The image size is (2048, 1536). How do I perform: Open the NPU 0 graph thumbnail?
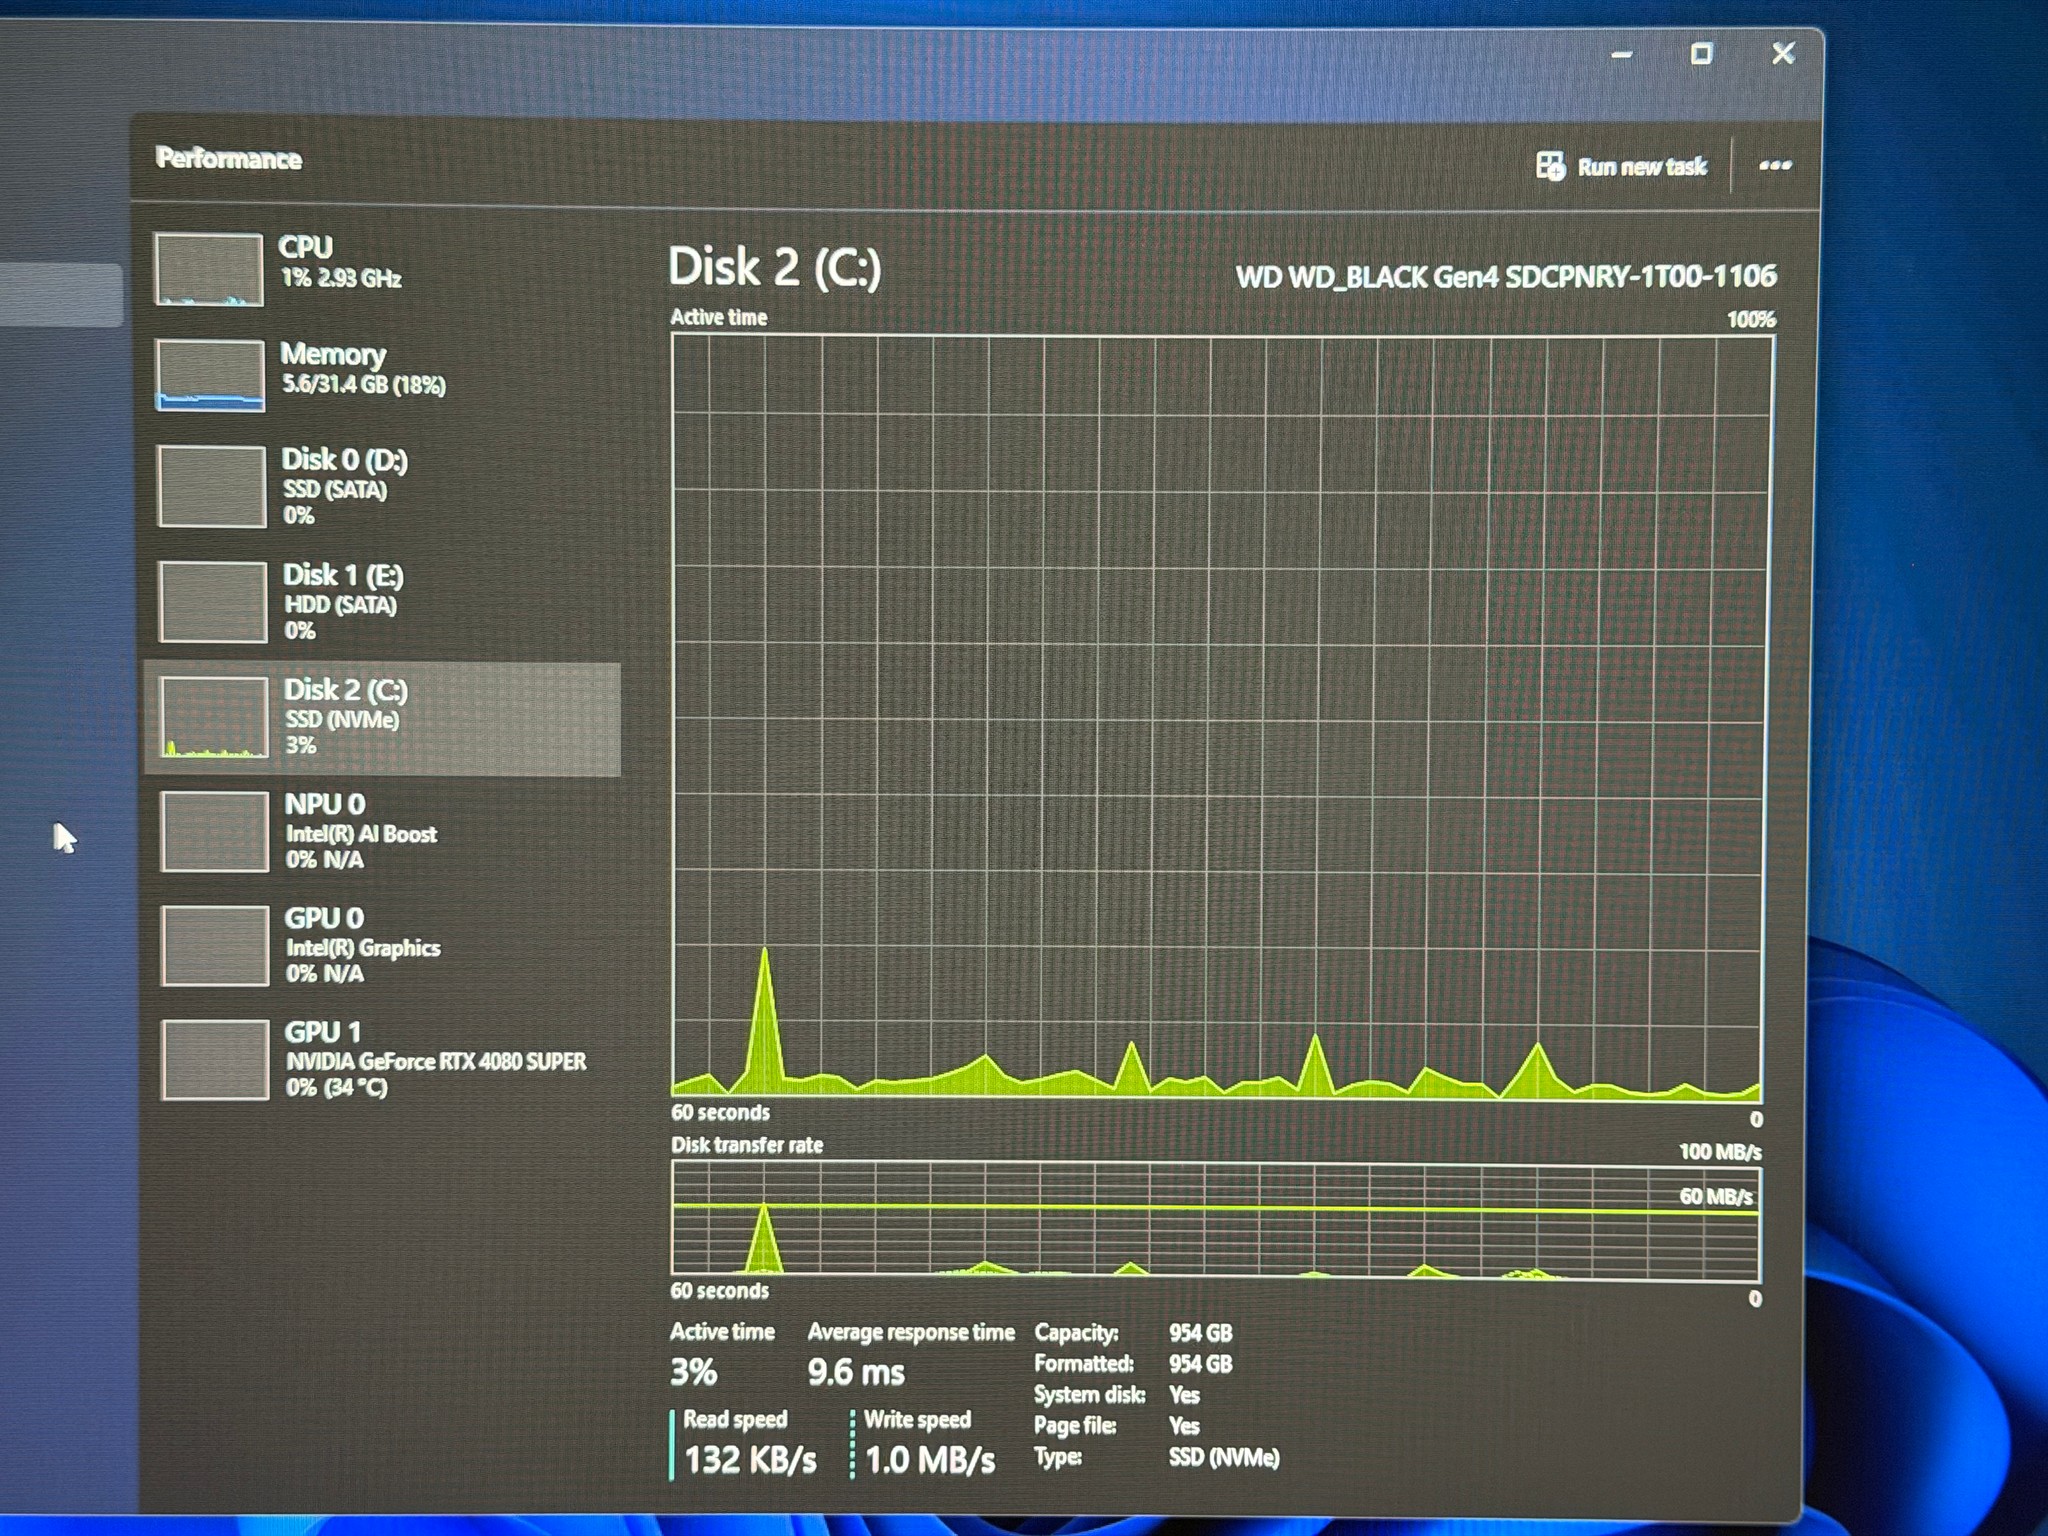(214, 831)
